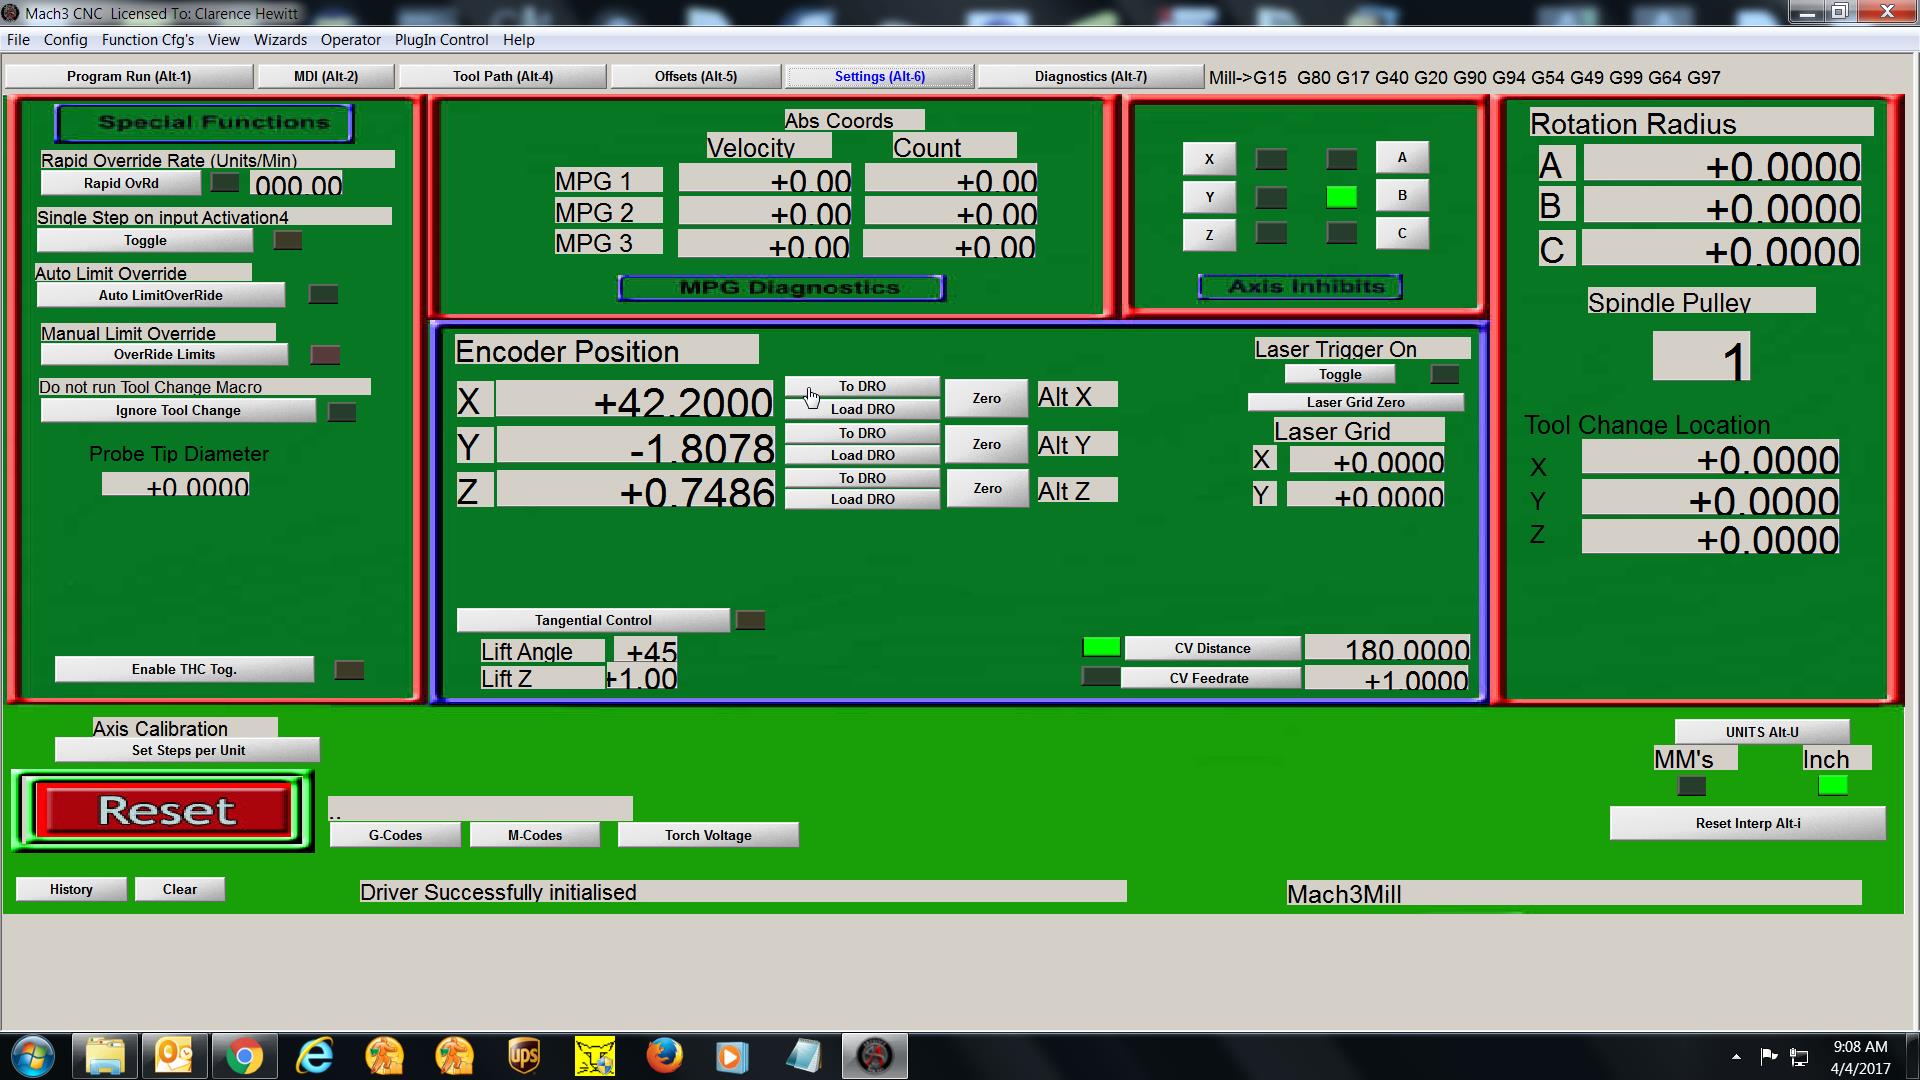Screen dimensions: 1920x1080
Task: Open Google Chrome from the taskbar
Action: pyautogui.click(x=244, y=1056)
